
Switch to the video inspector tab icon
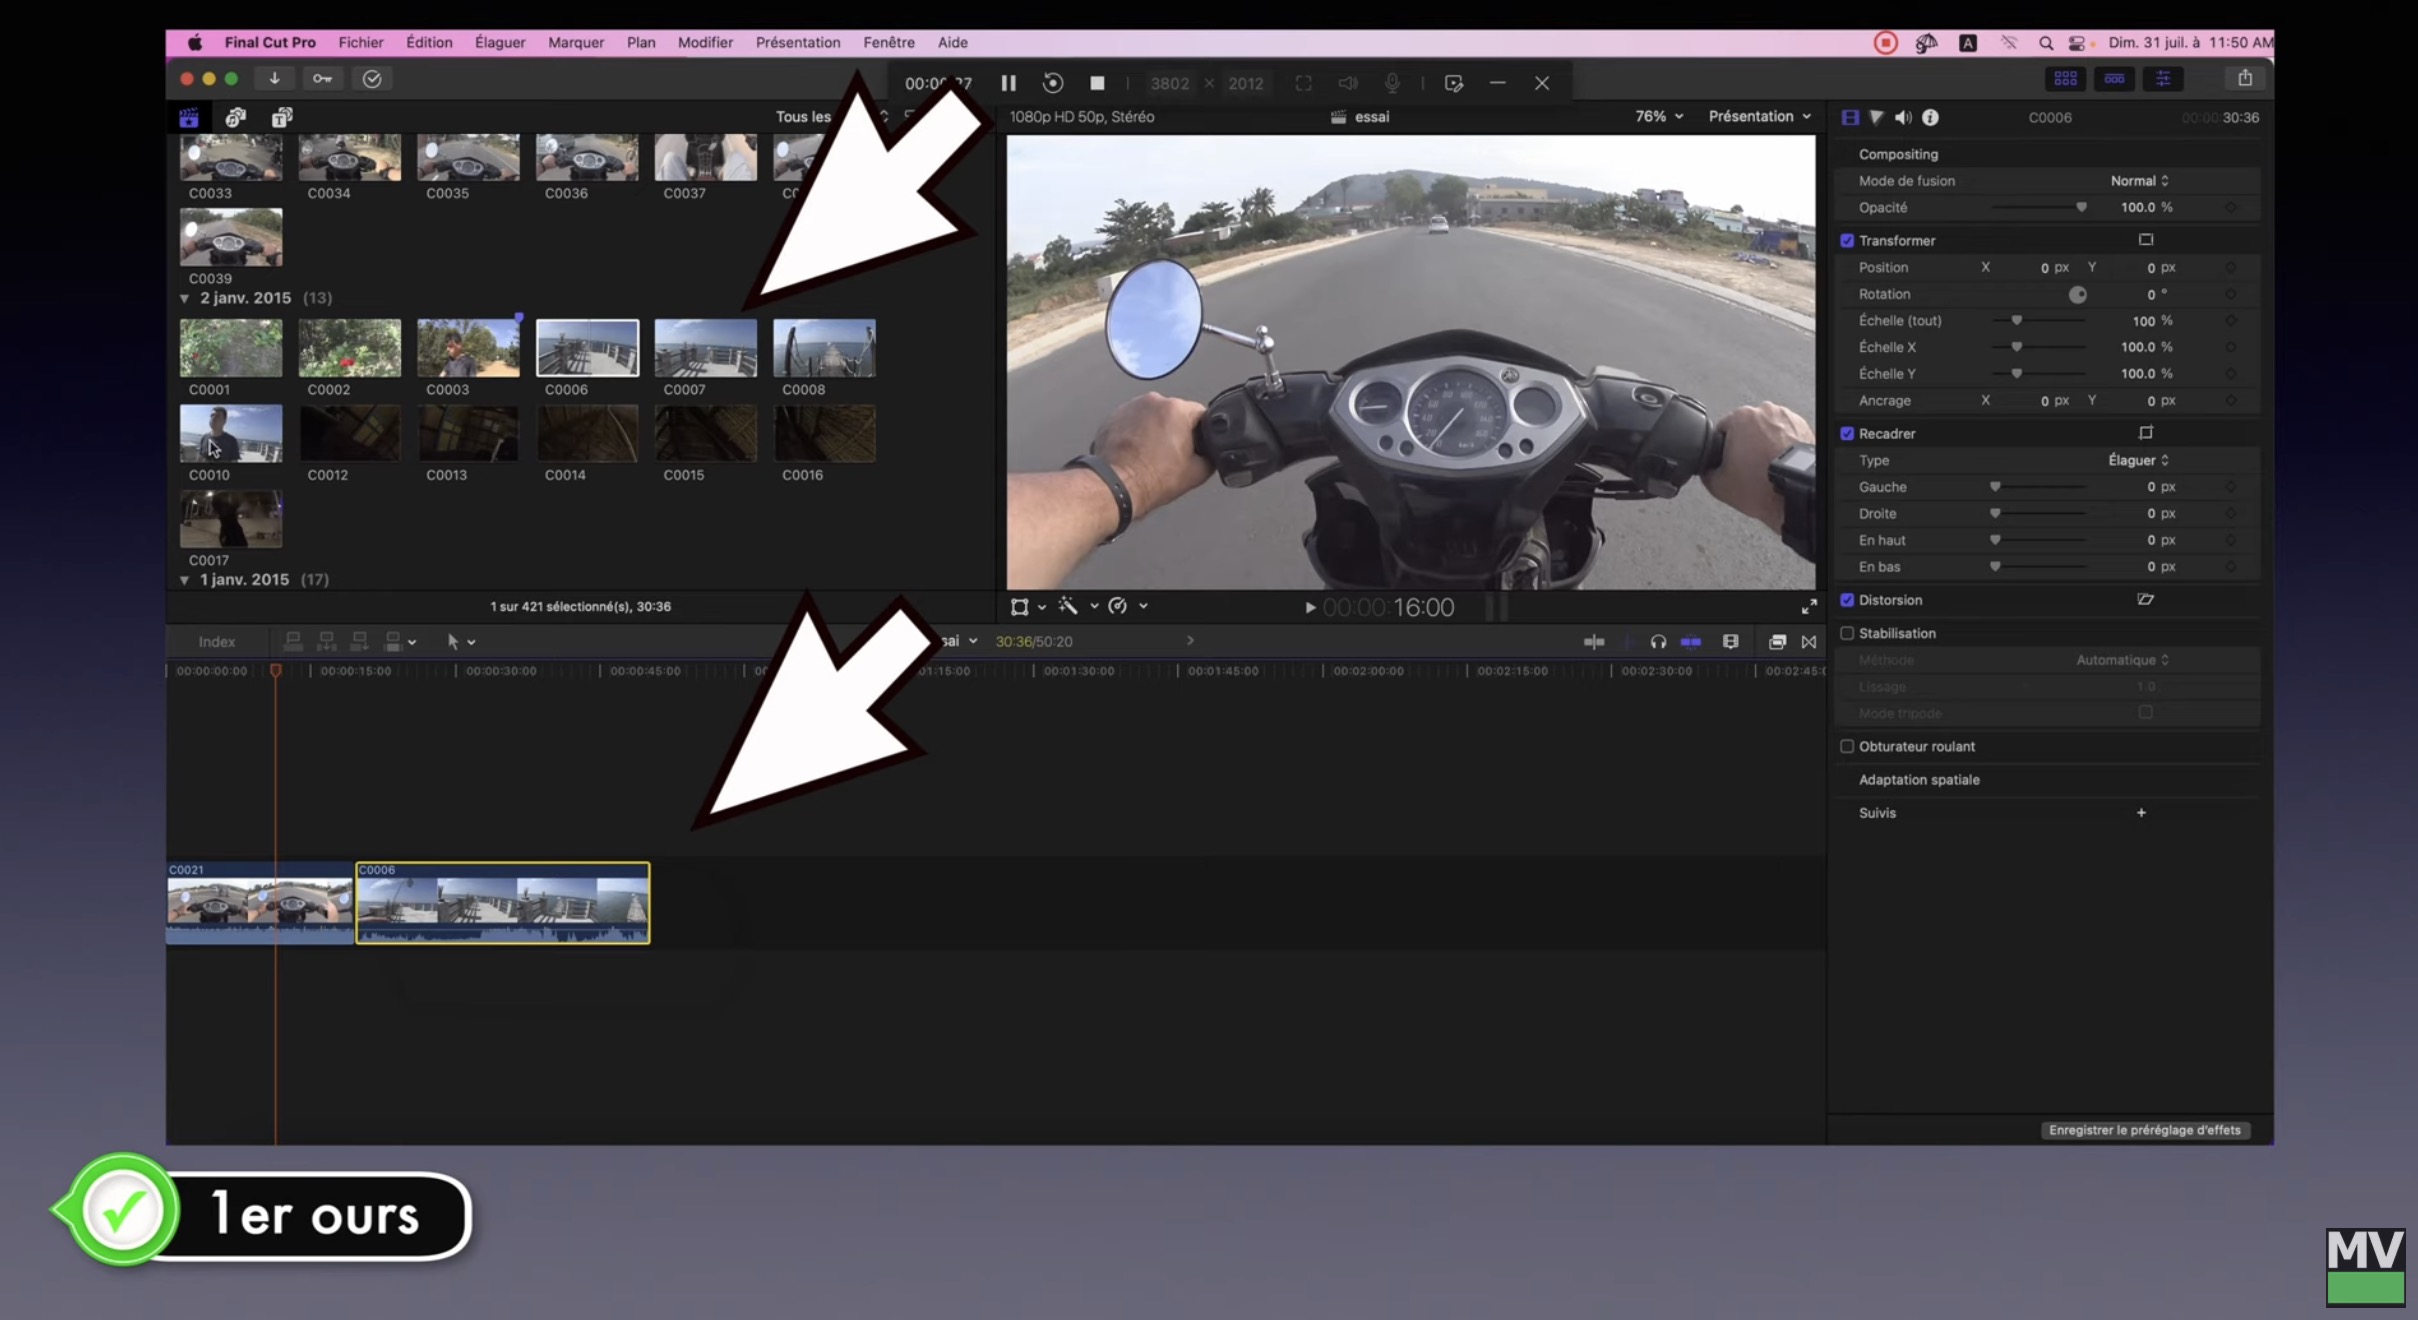pos(1850,118)
